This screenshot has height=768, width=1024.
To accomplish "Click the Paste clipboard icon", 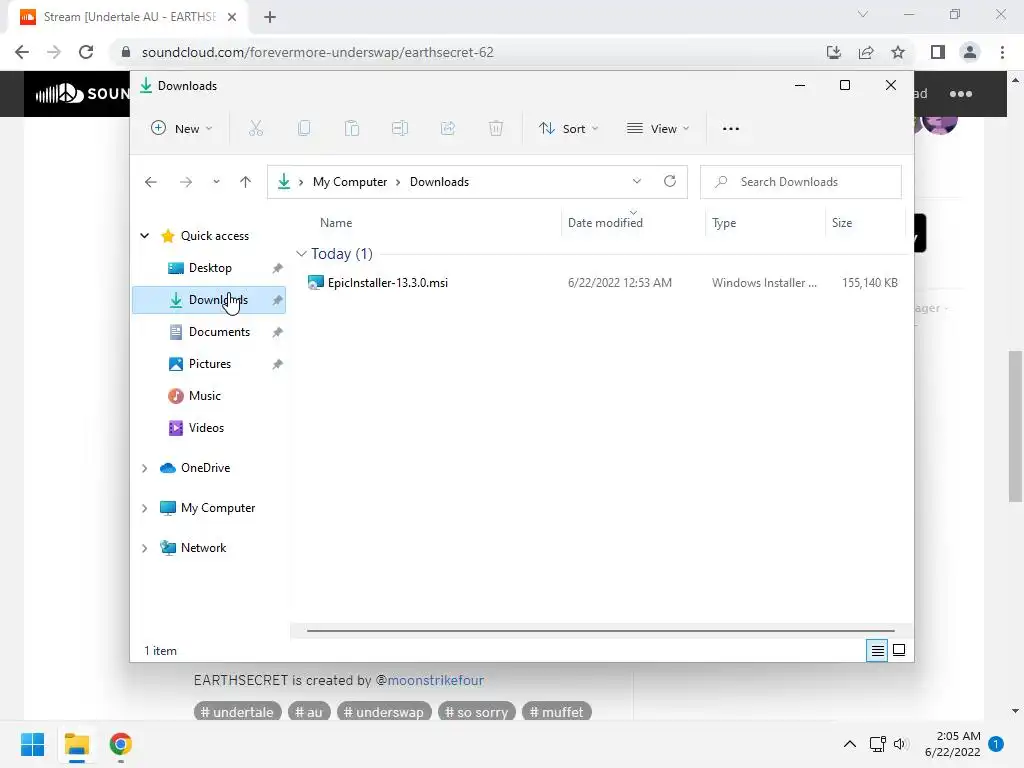I will coord(352,129).
